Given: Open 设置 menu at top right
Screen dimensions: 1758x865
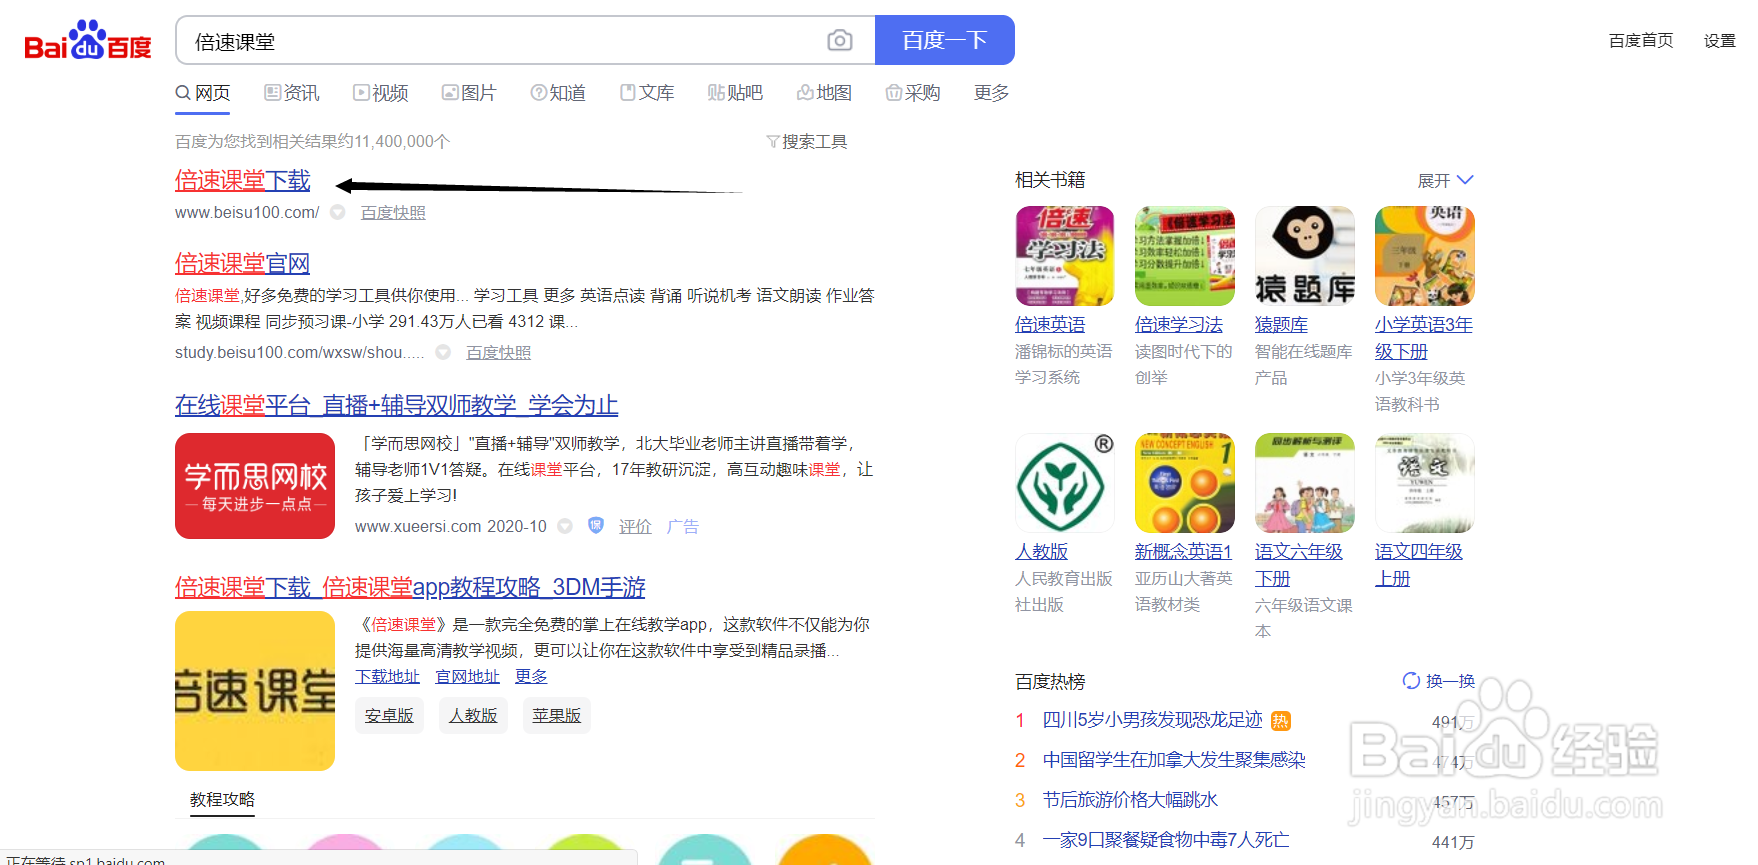Looking at the screenshot, I should click(x=1720, y=40).
